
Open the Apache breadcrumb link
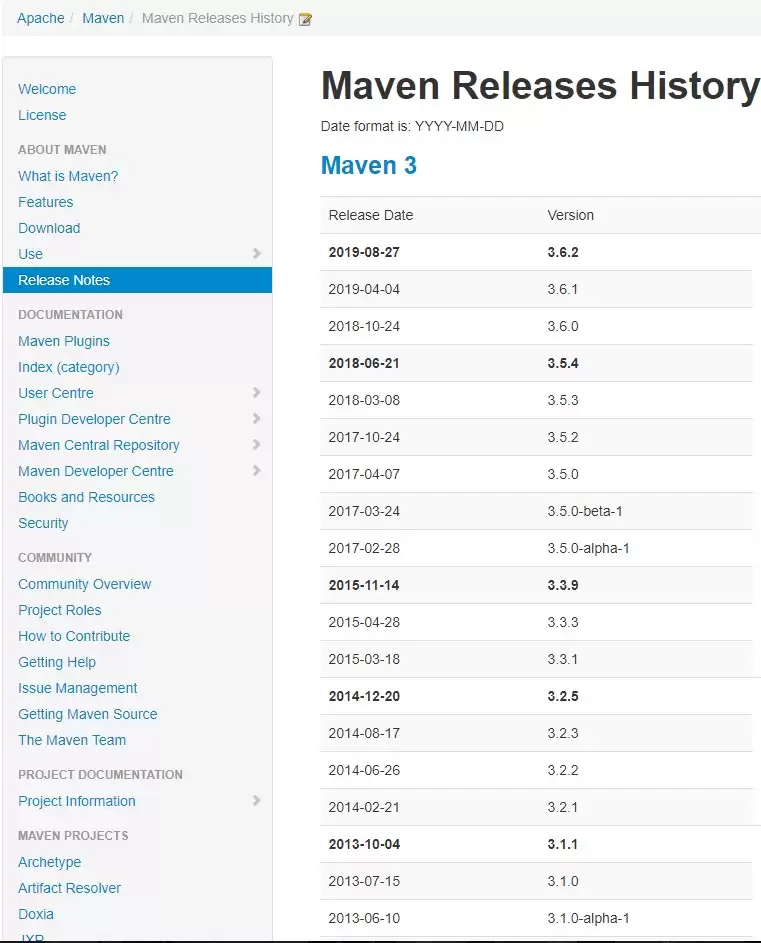pos(40,18)
